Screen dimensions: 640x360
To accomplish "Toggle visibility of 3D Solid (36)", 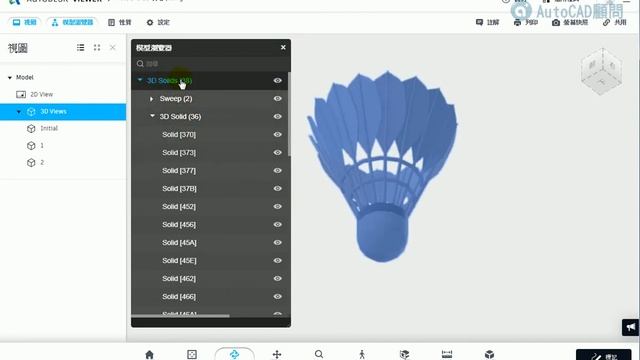I will pos(278,116).
